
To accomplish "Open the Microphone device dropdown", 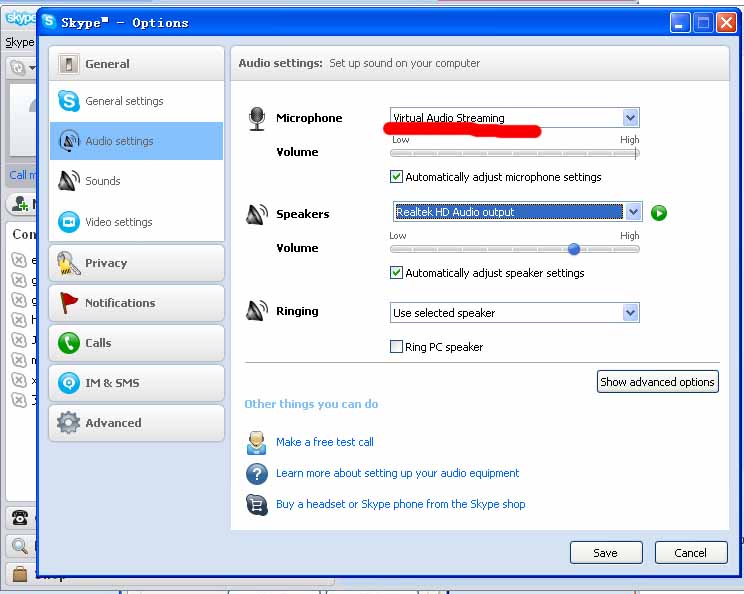I will click(515, 118).
